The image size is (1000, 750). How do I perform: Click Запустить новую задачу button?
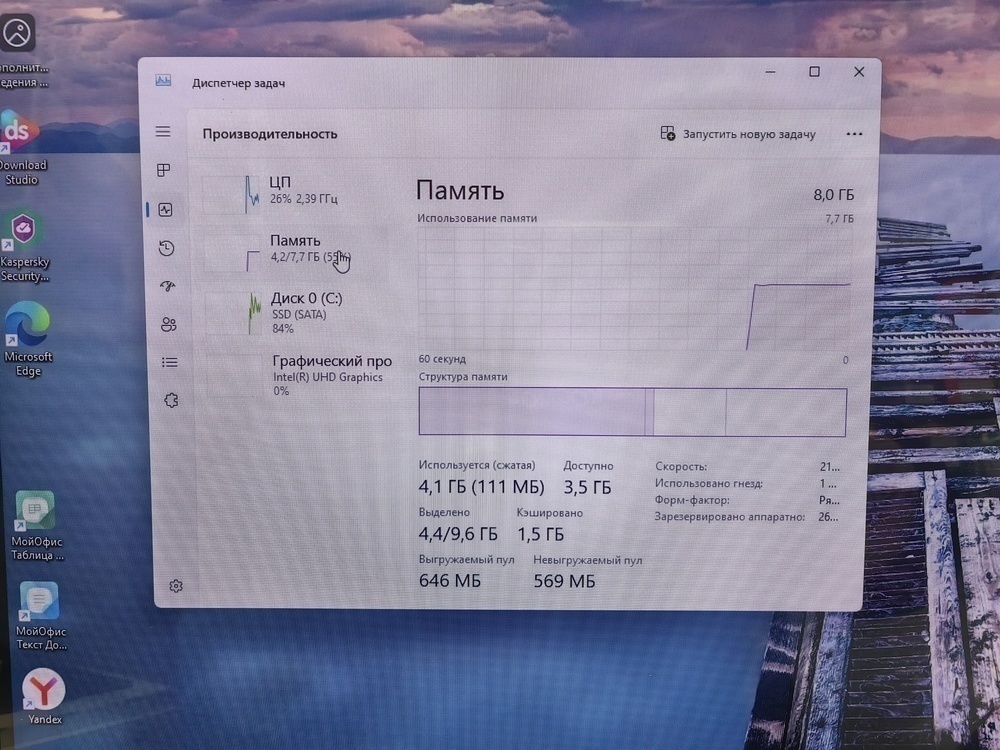(x=738, y=134)
